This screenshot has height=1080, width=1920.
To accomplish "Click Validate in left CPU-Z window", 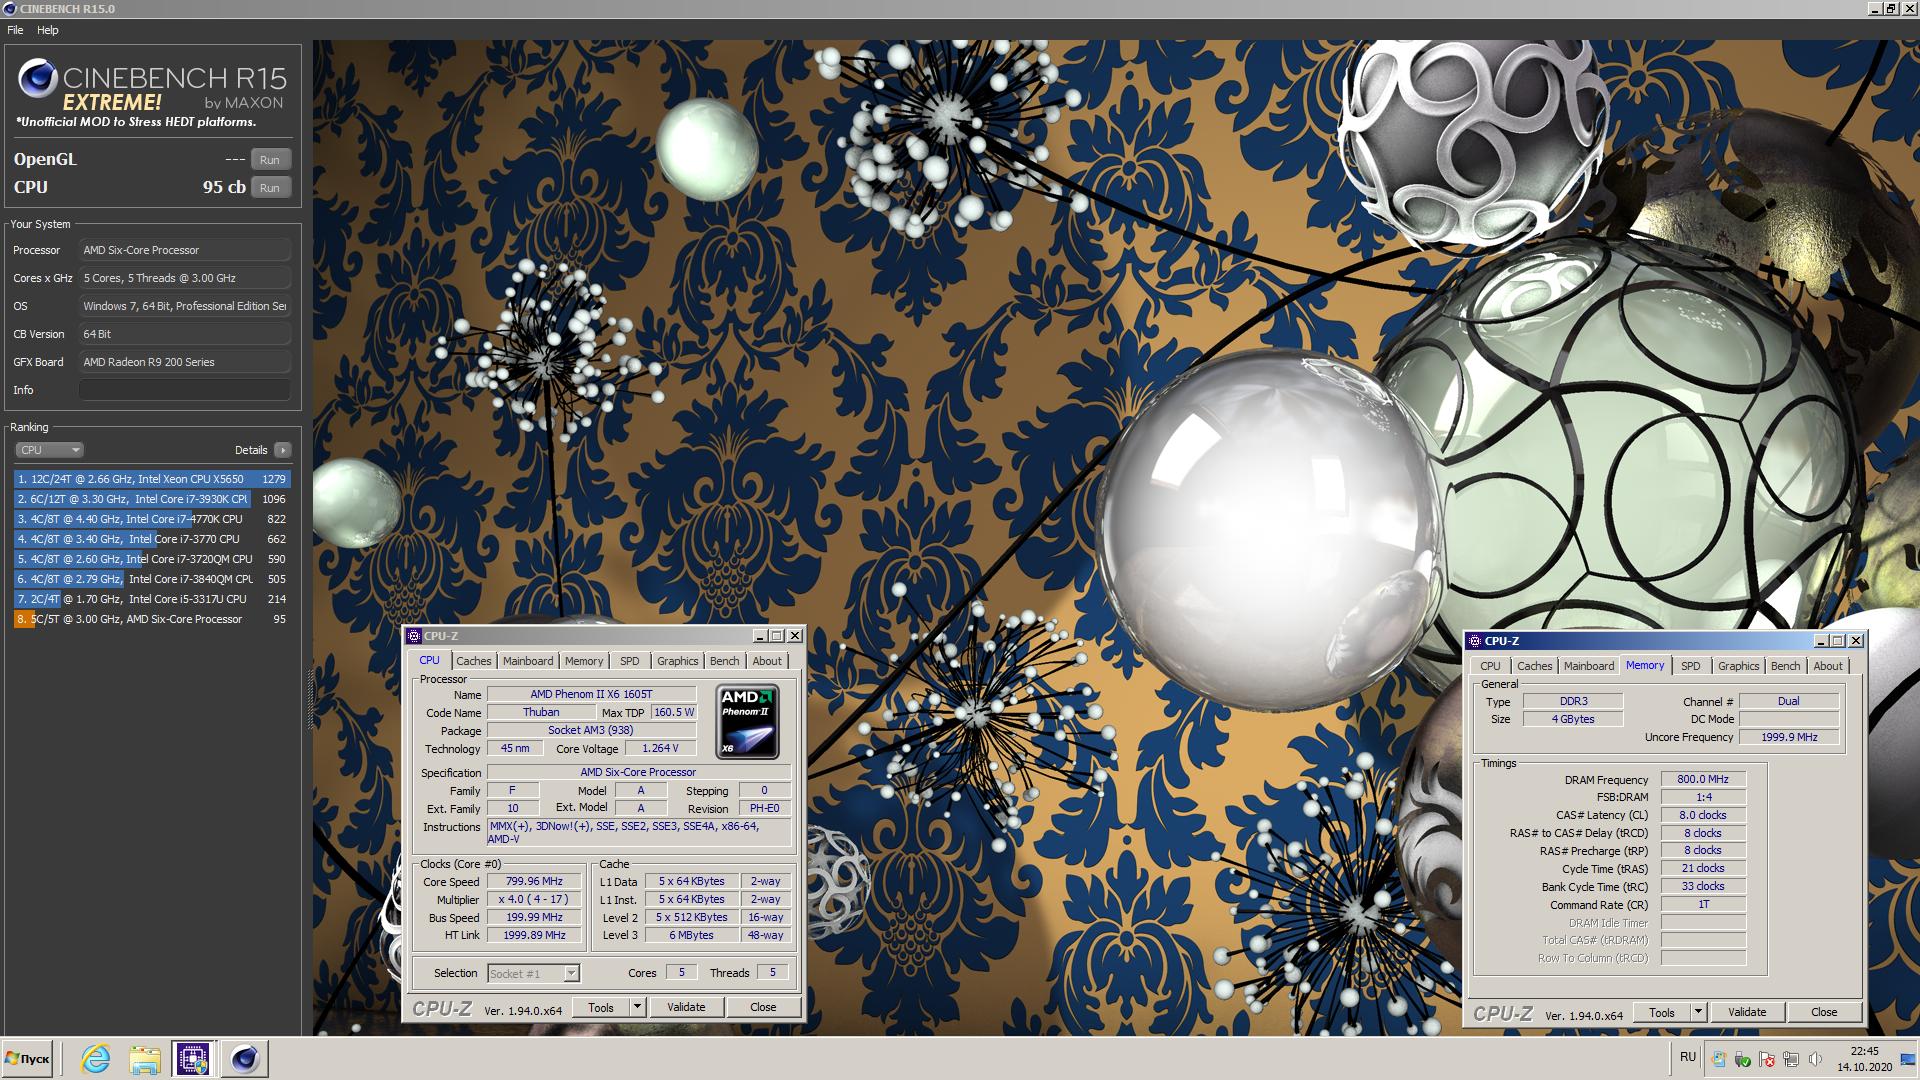I will pos(686,1007).
